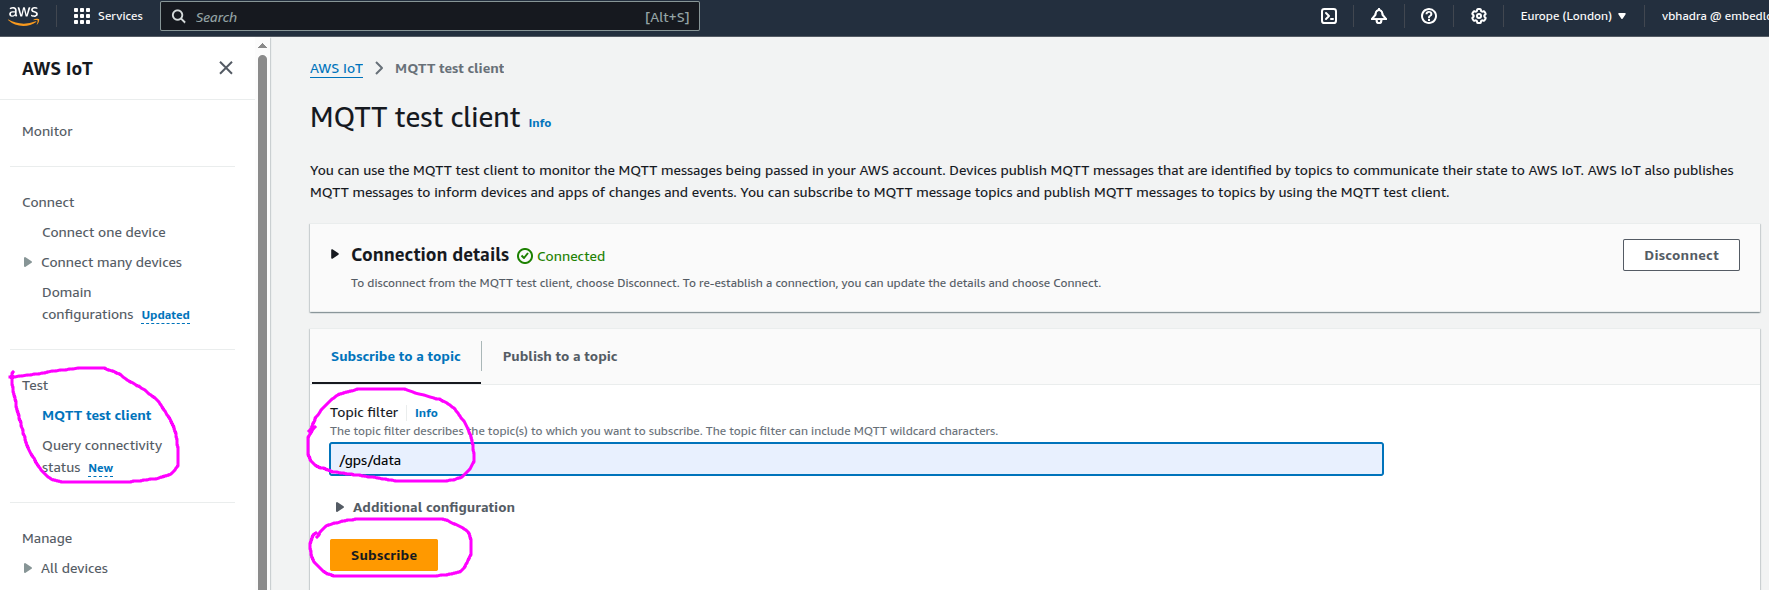This screenshot has height=590, width=1769.
Task: Expand Connect many devices in sidebar
Action: click(x=28, y=262)
